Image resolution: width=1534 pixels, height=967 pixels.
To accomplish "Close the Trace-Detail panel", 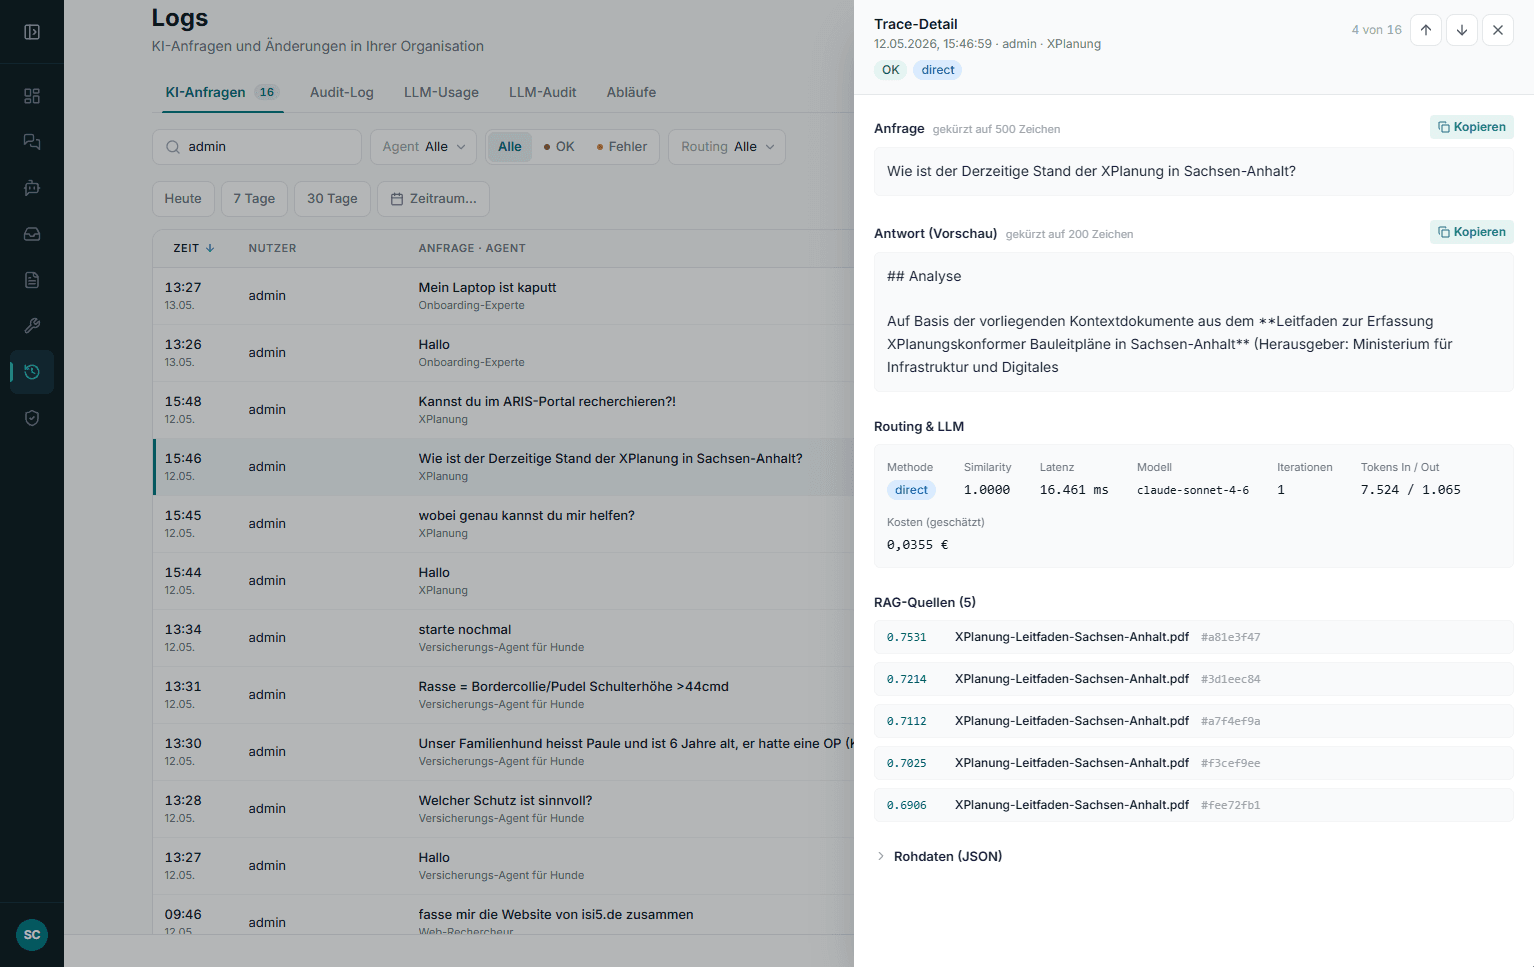I will (x=1498, y=30).
